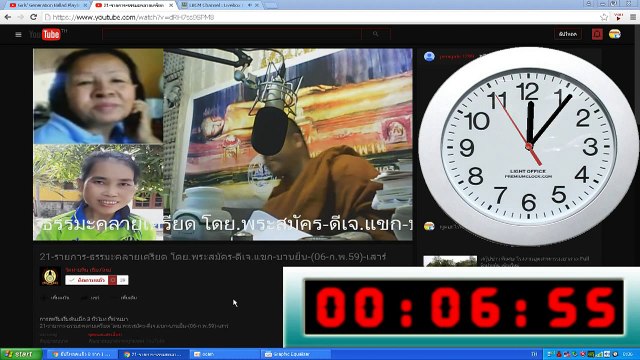Open the channel name link beside avatar

[x=88, y=270]
